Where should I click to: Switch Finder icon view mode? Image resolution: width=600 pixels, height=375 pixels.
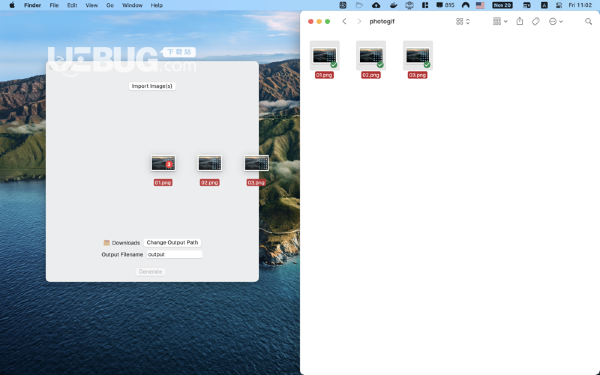tap(463, 21)
